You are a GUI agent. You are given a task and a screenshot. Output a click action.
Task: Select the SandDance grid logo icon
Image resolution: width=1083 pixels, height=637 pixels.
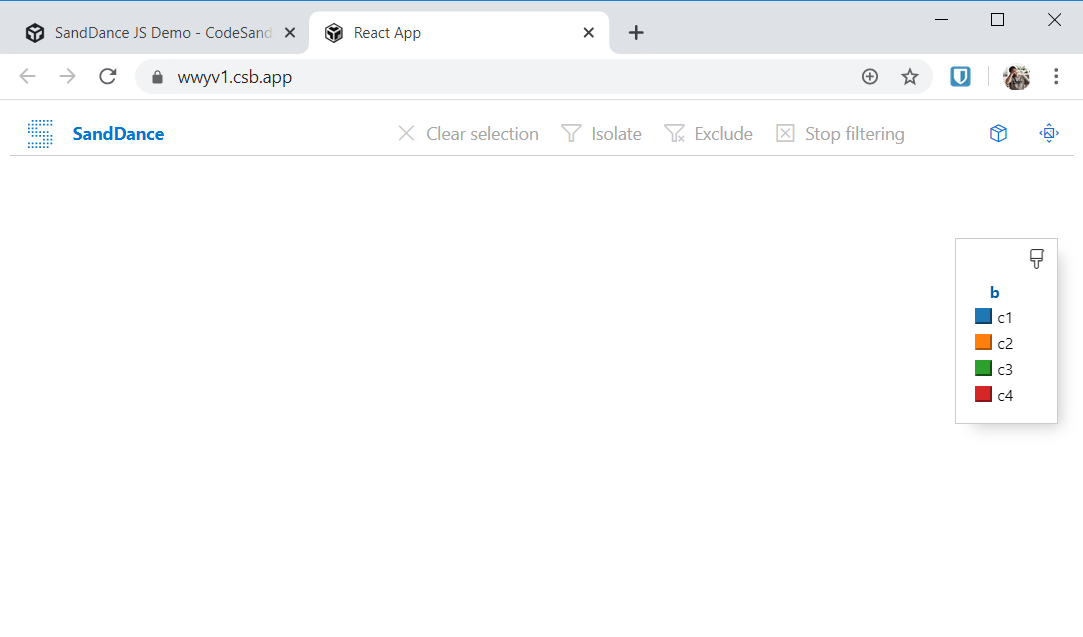(x=39, y=133)
